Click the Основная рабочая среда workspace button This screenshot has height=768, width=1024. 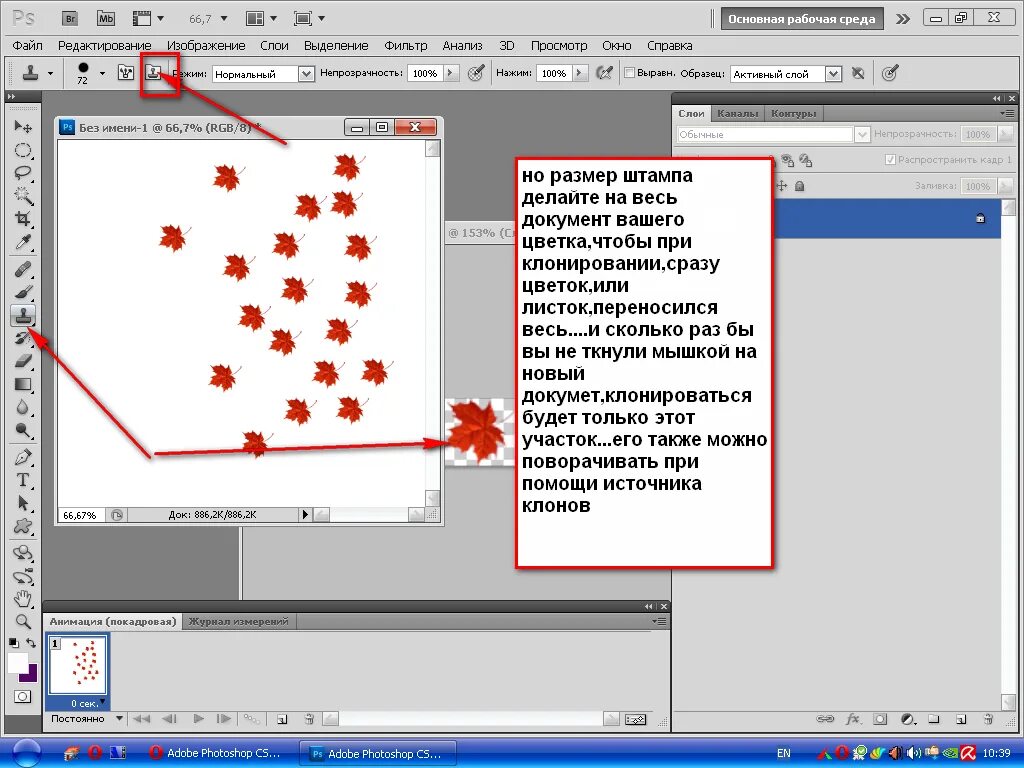801,19
